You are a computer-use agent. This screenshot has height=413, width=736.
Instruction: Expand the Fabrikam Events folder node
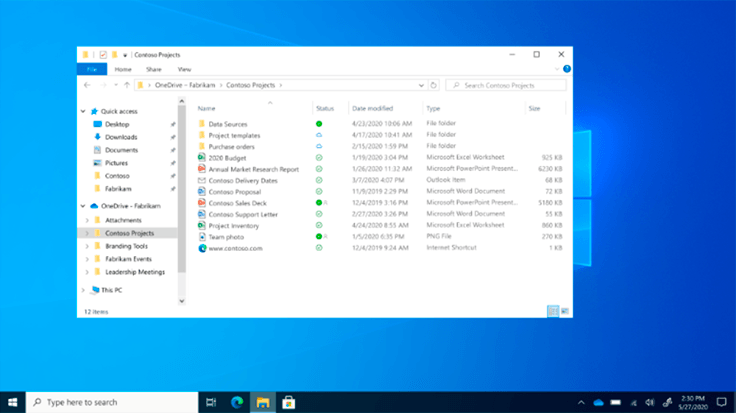pyautogui.click(x=87, y=259)
